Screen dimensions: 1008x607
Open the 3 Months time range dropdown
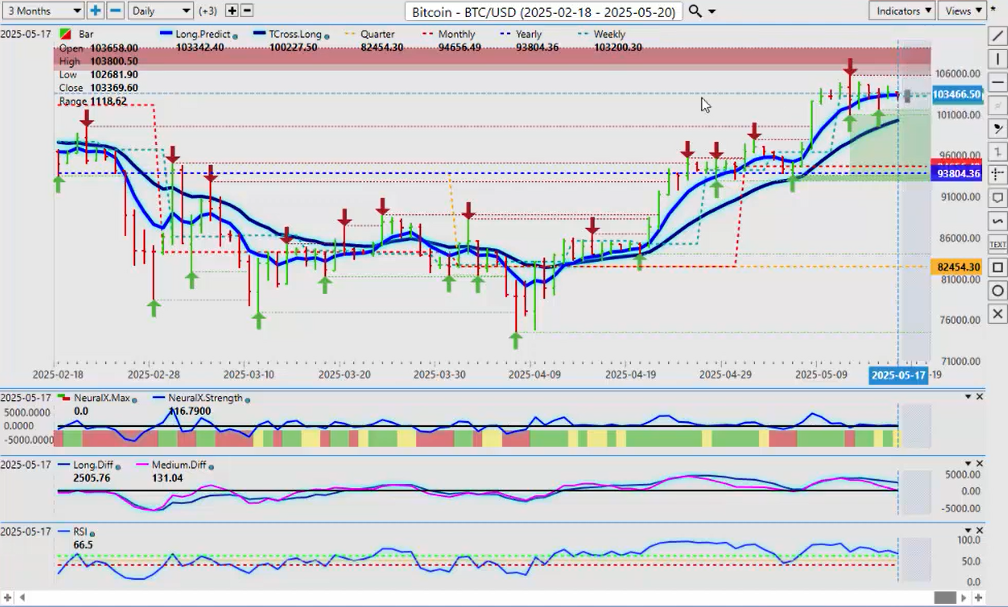click(x=42, y=11)
